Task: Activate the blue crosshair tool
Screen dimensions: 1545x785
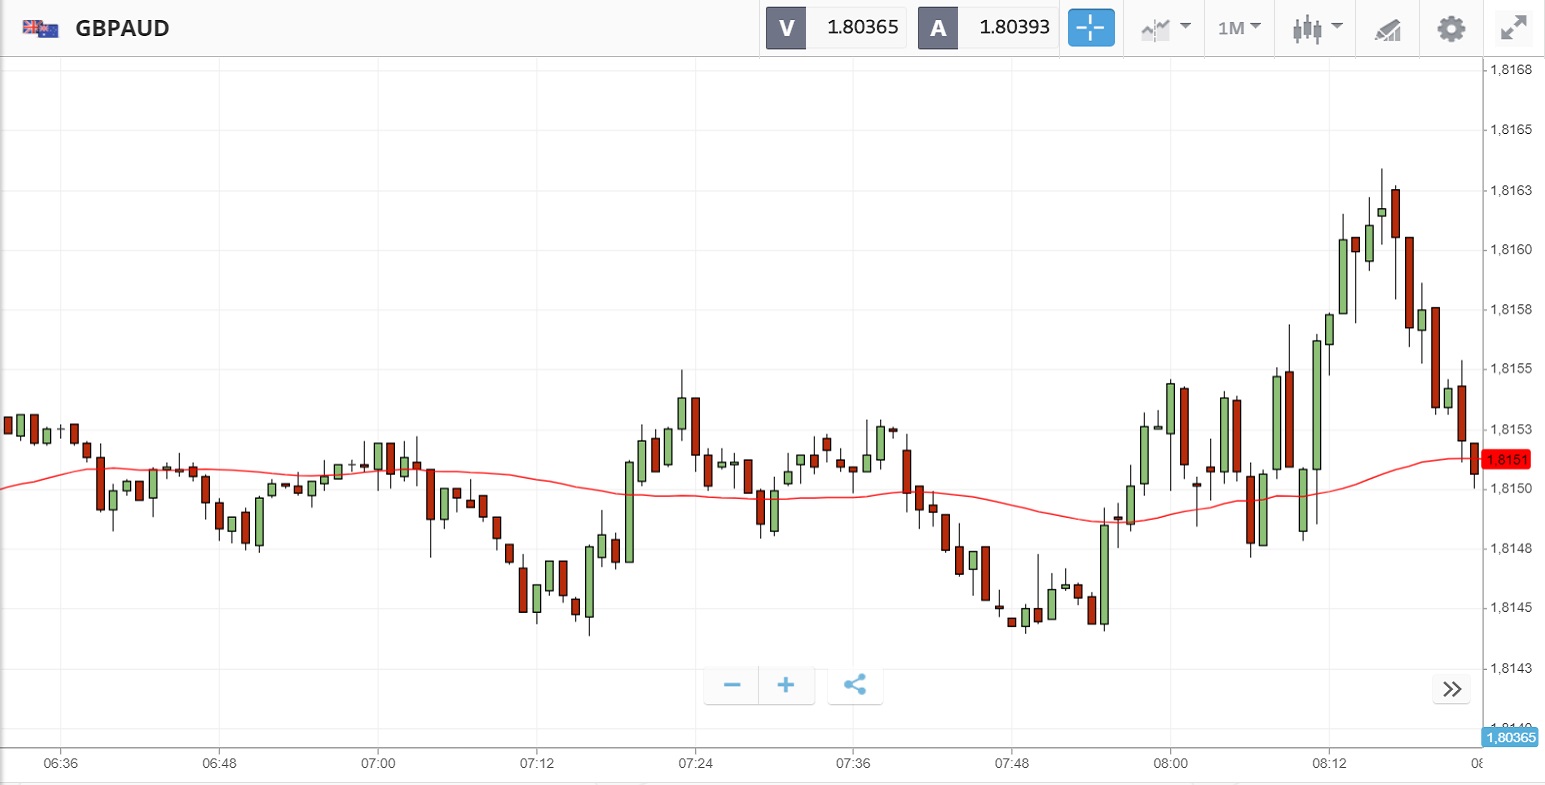Action: [x=1091, y=28]
